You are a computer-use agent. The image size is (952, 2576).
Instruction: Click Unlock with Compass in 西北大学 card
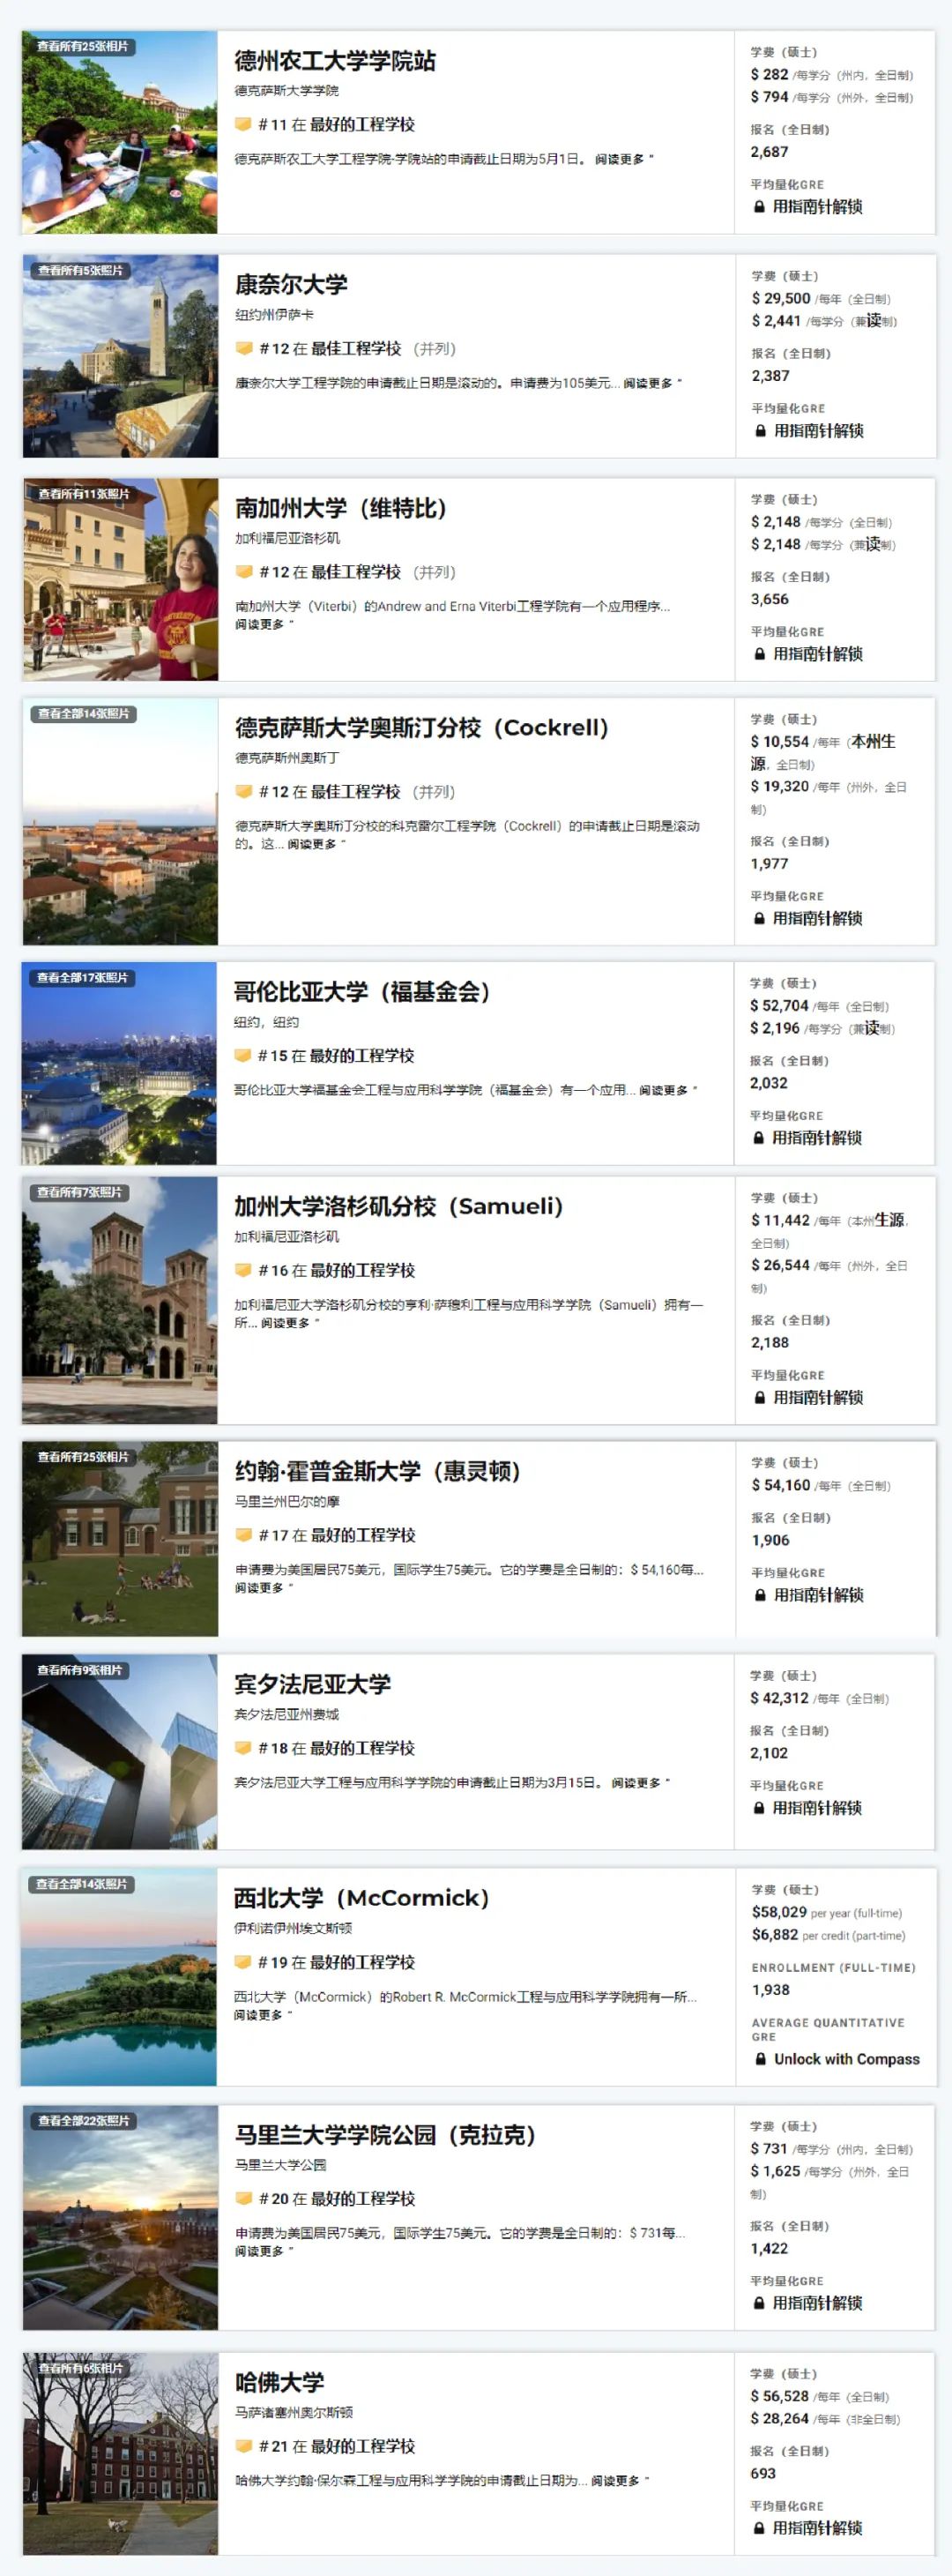point(847,2060)
